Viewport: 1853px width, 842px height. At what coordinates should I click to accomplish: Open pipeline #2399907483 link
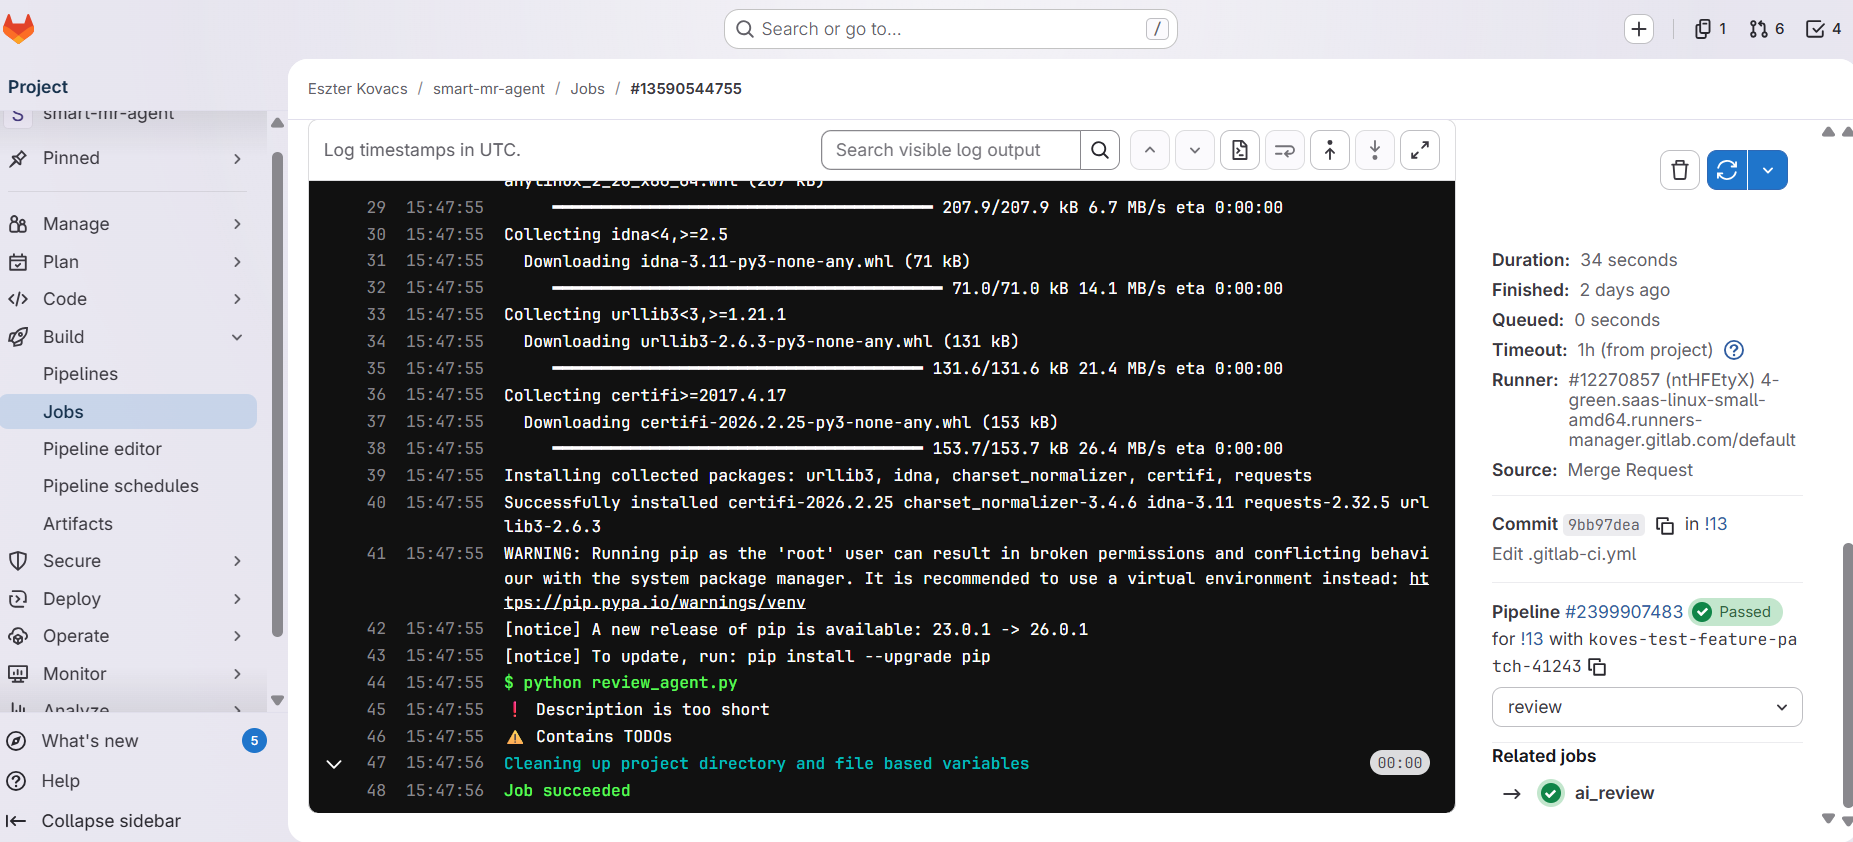coord(1624,612)
